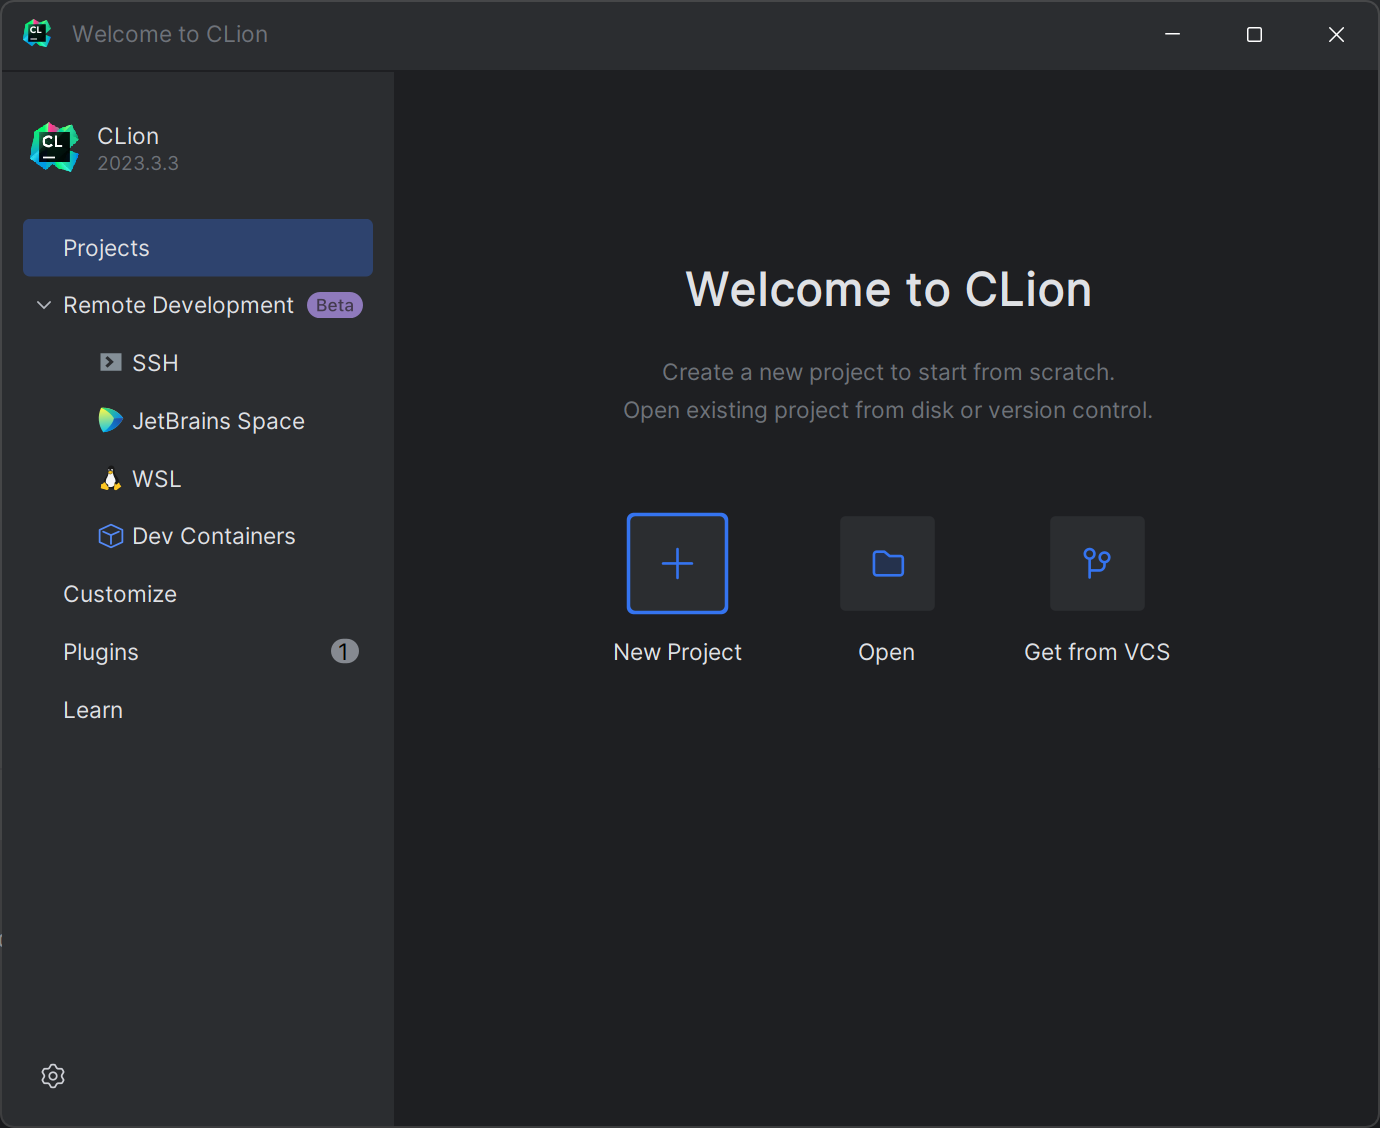Select the Dev Containers cube icon
Image resolution: width=1380 pixels, height=1128 pixels.
coord(110,536)
